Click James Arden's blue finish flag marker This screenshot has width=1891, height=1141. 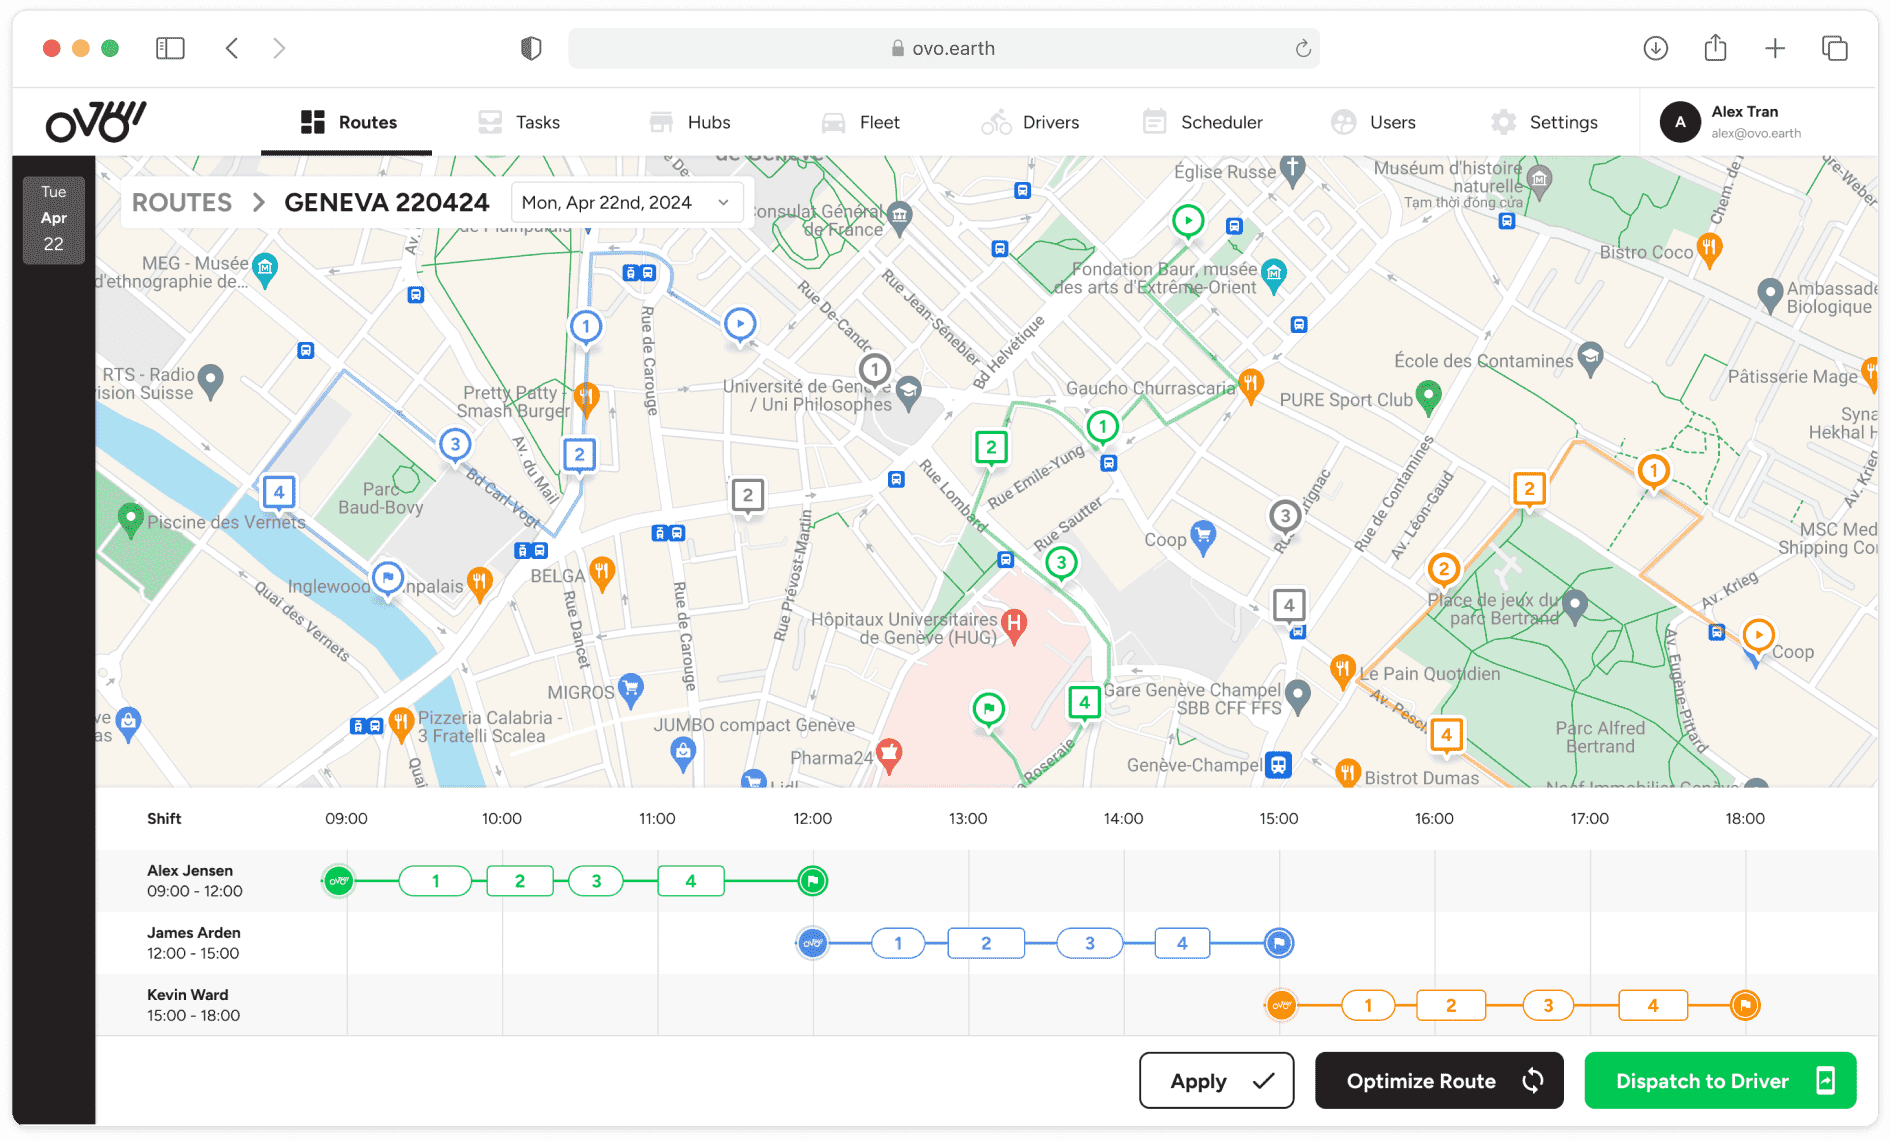(x=1279, y=943)
